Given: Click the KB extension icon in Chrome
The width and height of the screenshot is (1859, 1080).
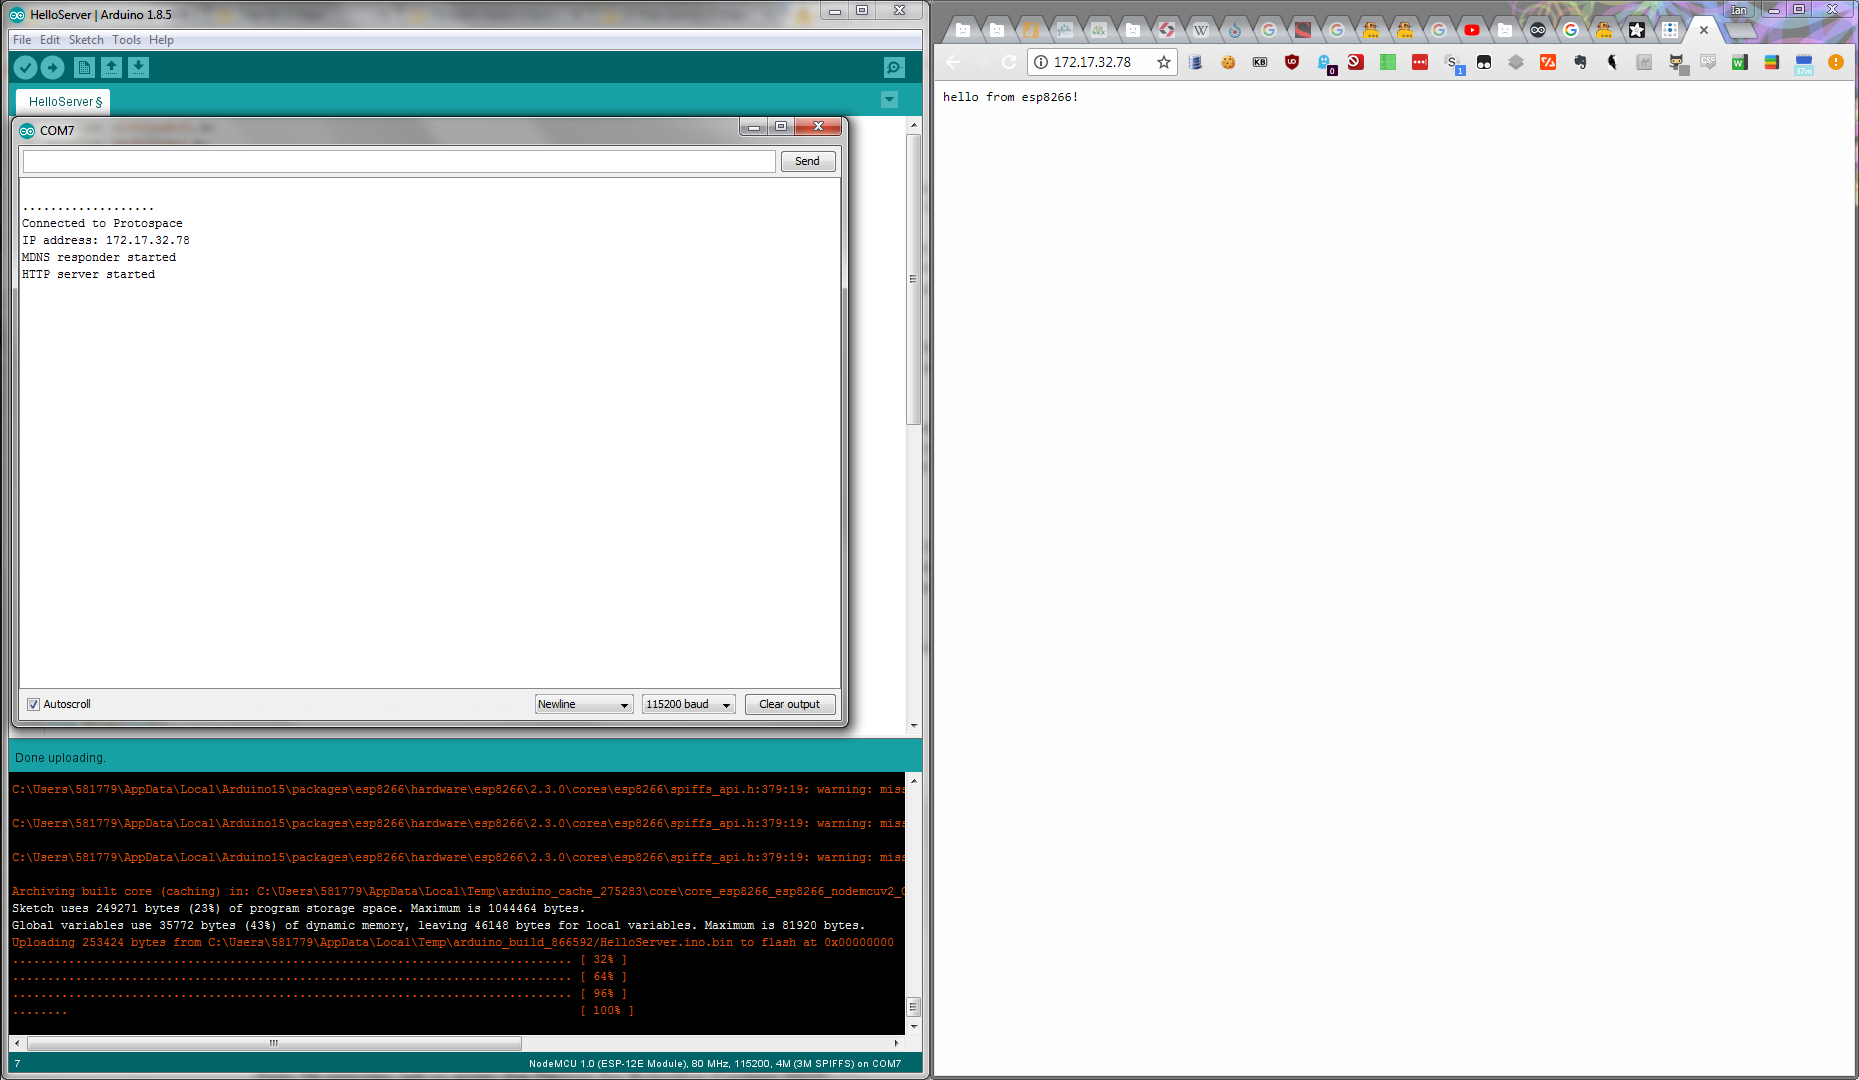Looking at the screenshot, I should 1260,62.
